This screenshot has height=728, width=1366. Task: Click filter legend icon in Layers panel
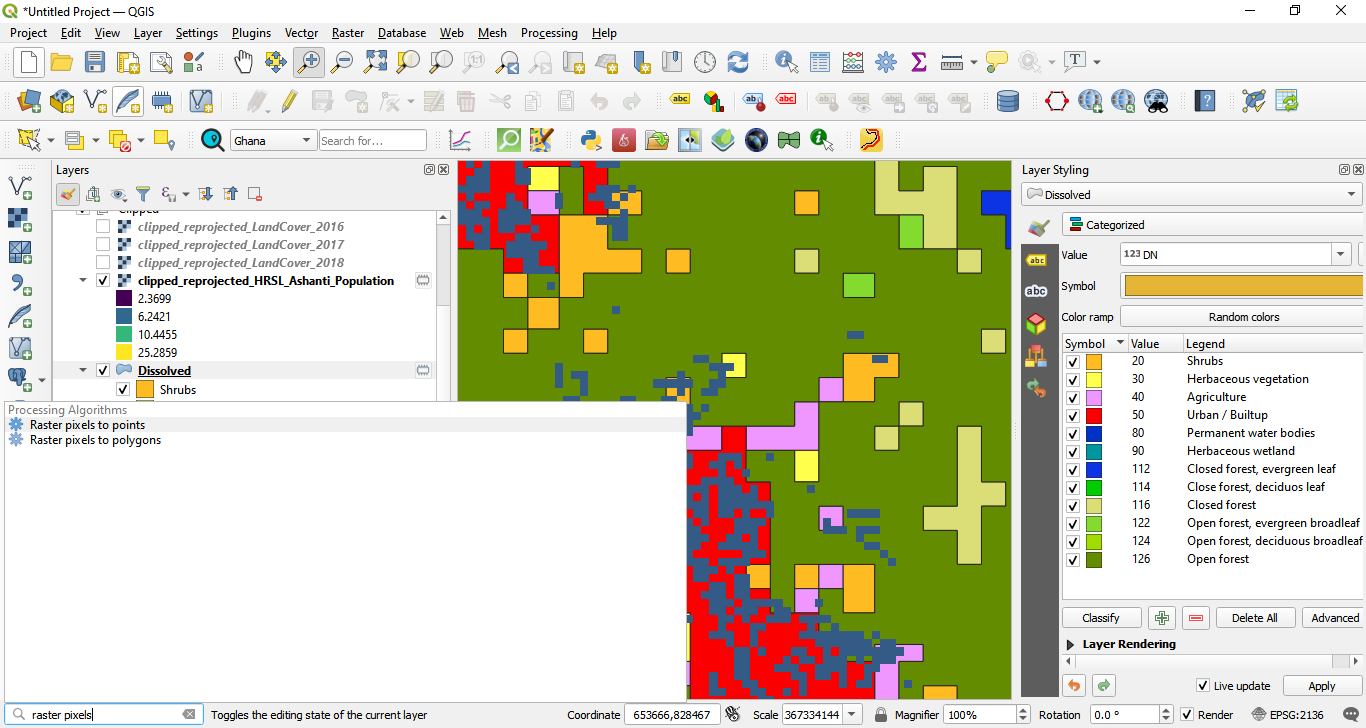(143, 194)
